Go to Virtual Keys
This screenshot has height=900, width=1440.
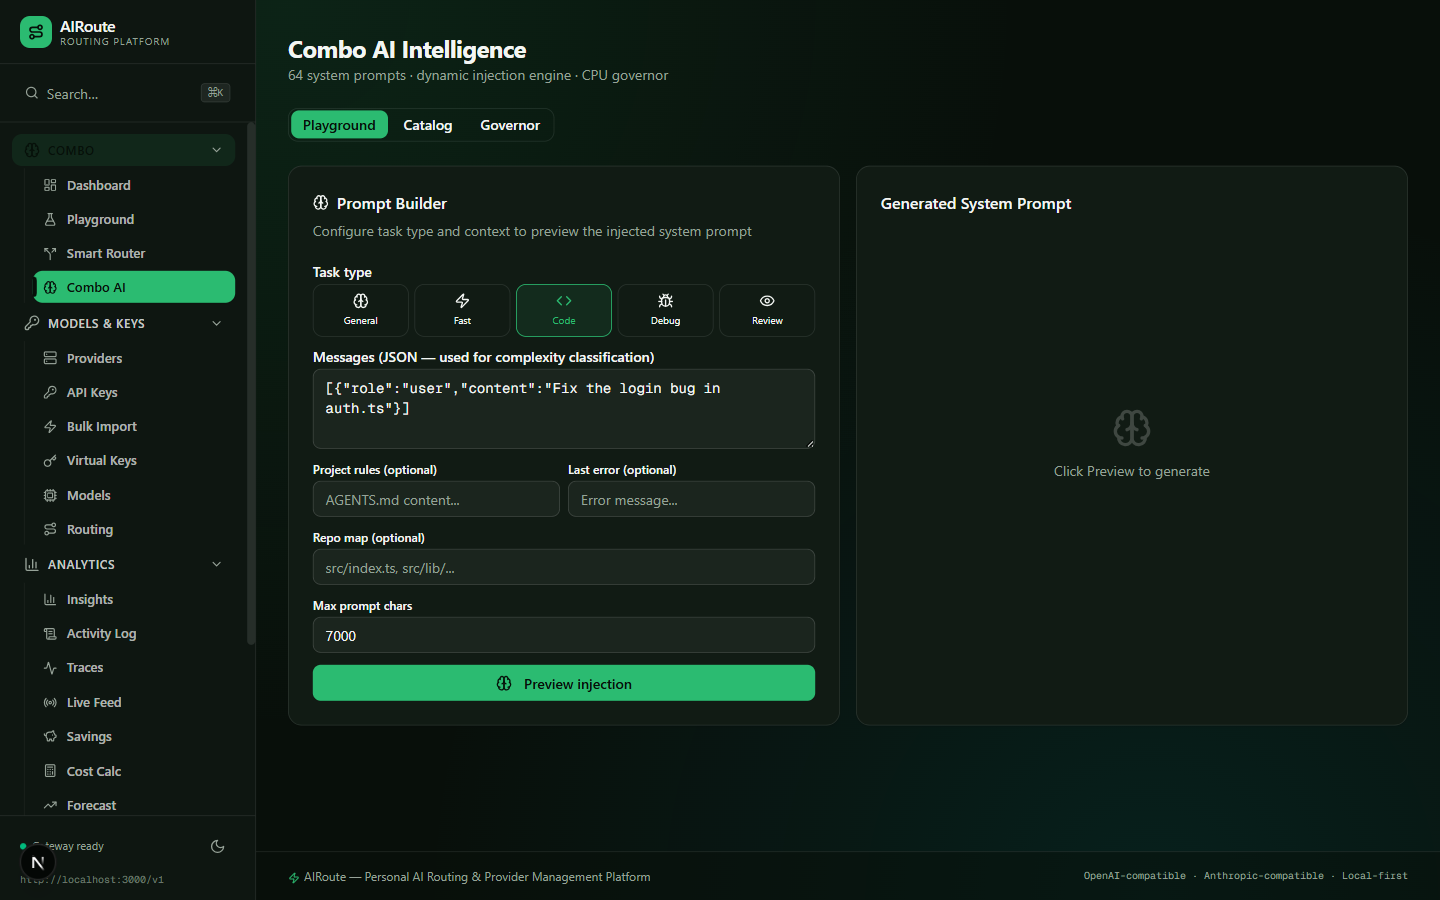(x=134, y=460)
